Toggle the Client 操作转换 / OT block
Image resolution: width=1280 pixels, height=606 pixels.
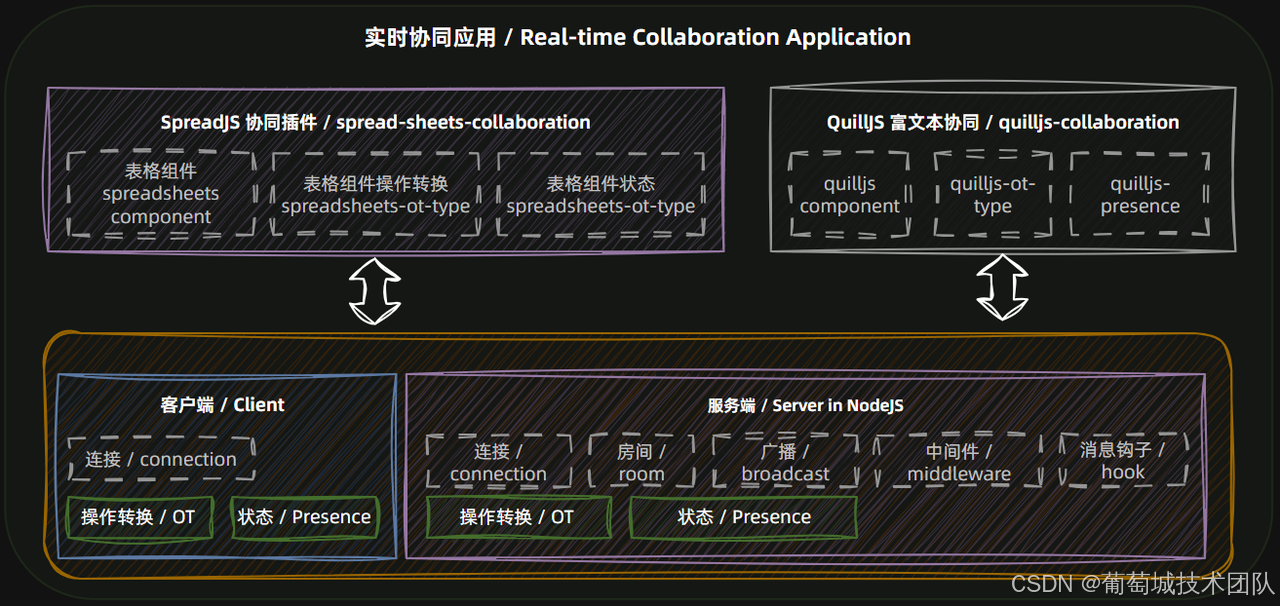coord(140,518)
